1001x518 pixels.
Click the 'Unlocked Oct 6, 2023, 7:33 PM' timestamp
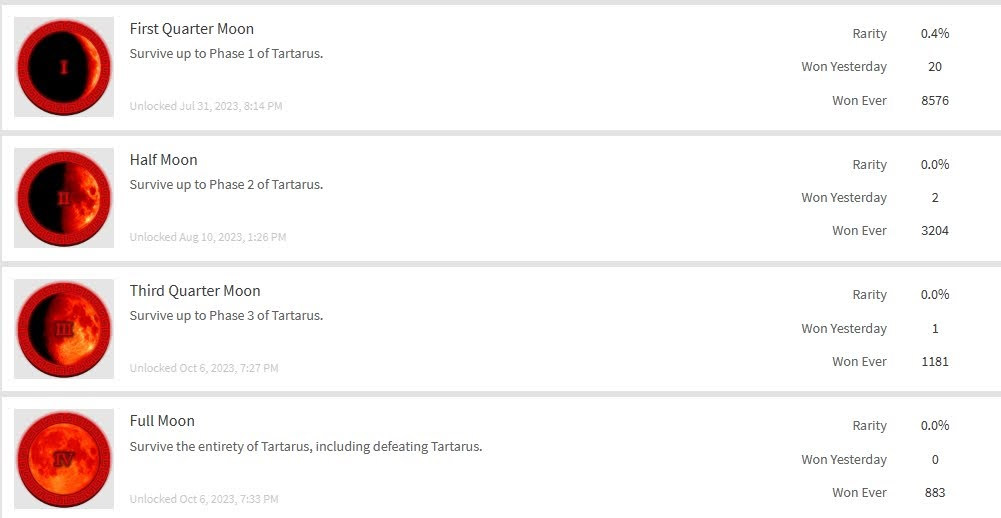coord(204,499)
